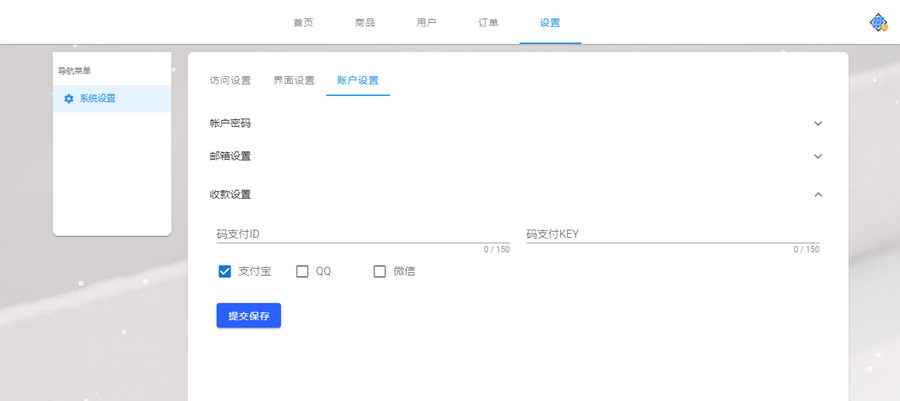Open the 界面设置 tab
Image resolution: width=900 pixels, height=401 pixels.
tap(294, 80)
